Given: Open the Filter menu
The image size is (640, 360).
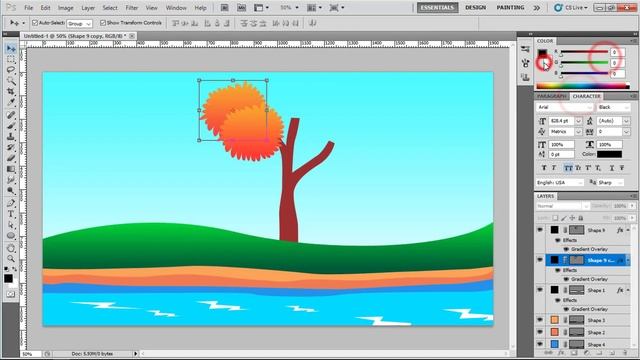Looking at the screenshot, I should tap(131, 8).
